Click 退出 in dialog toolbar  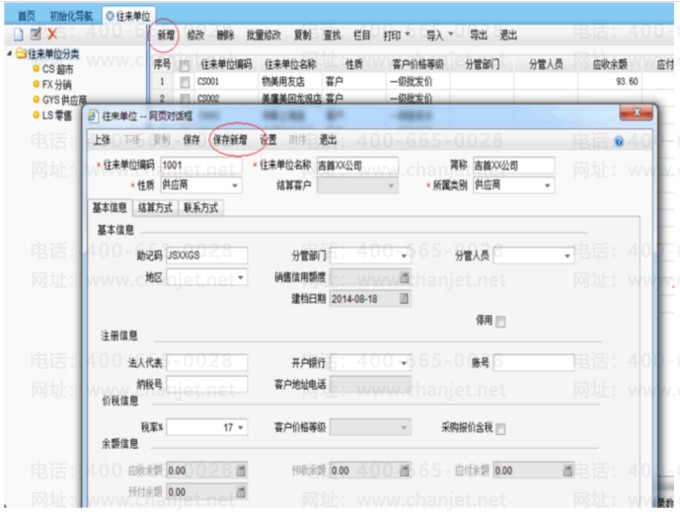[328, 140]
